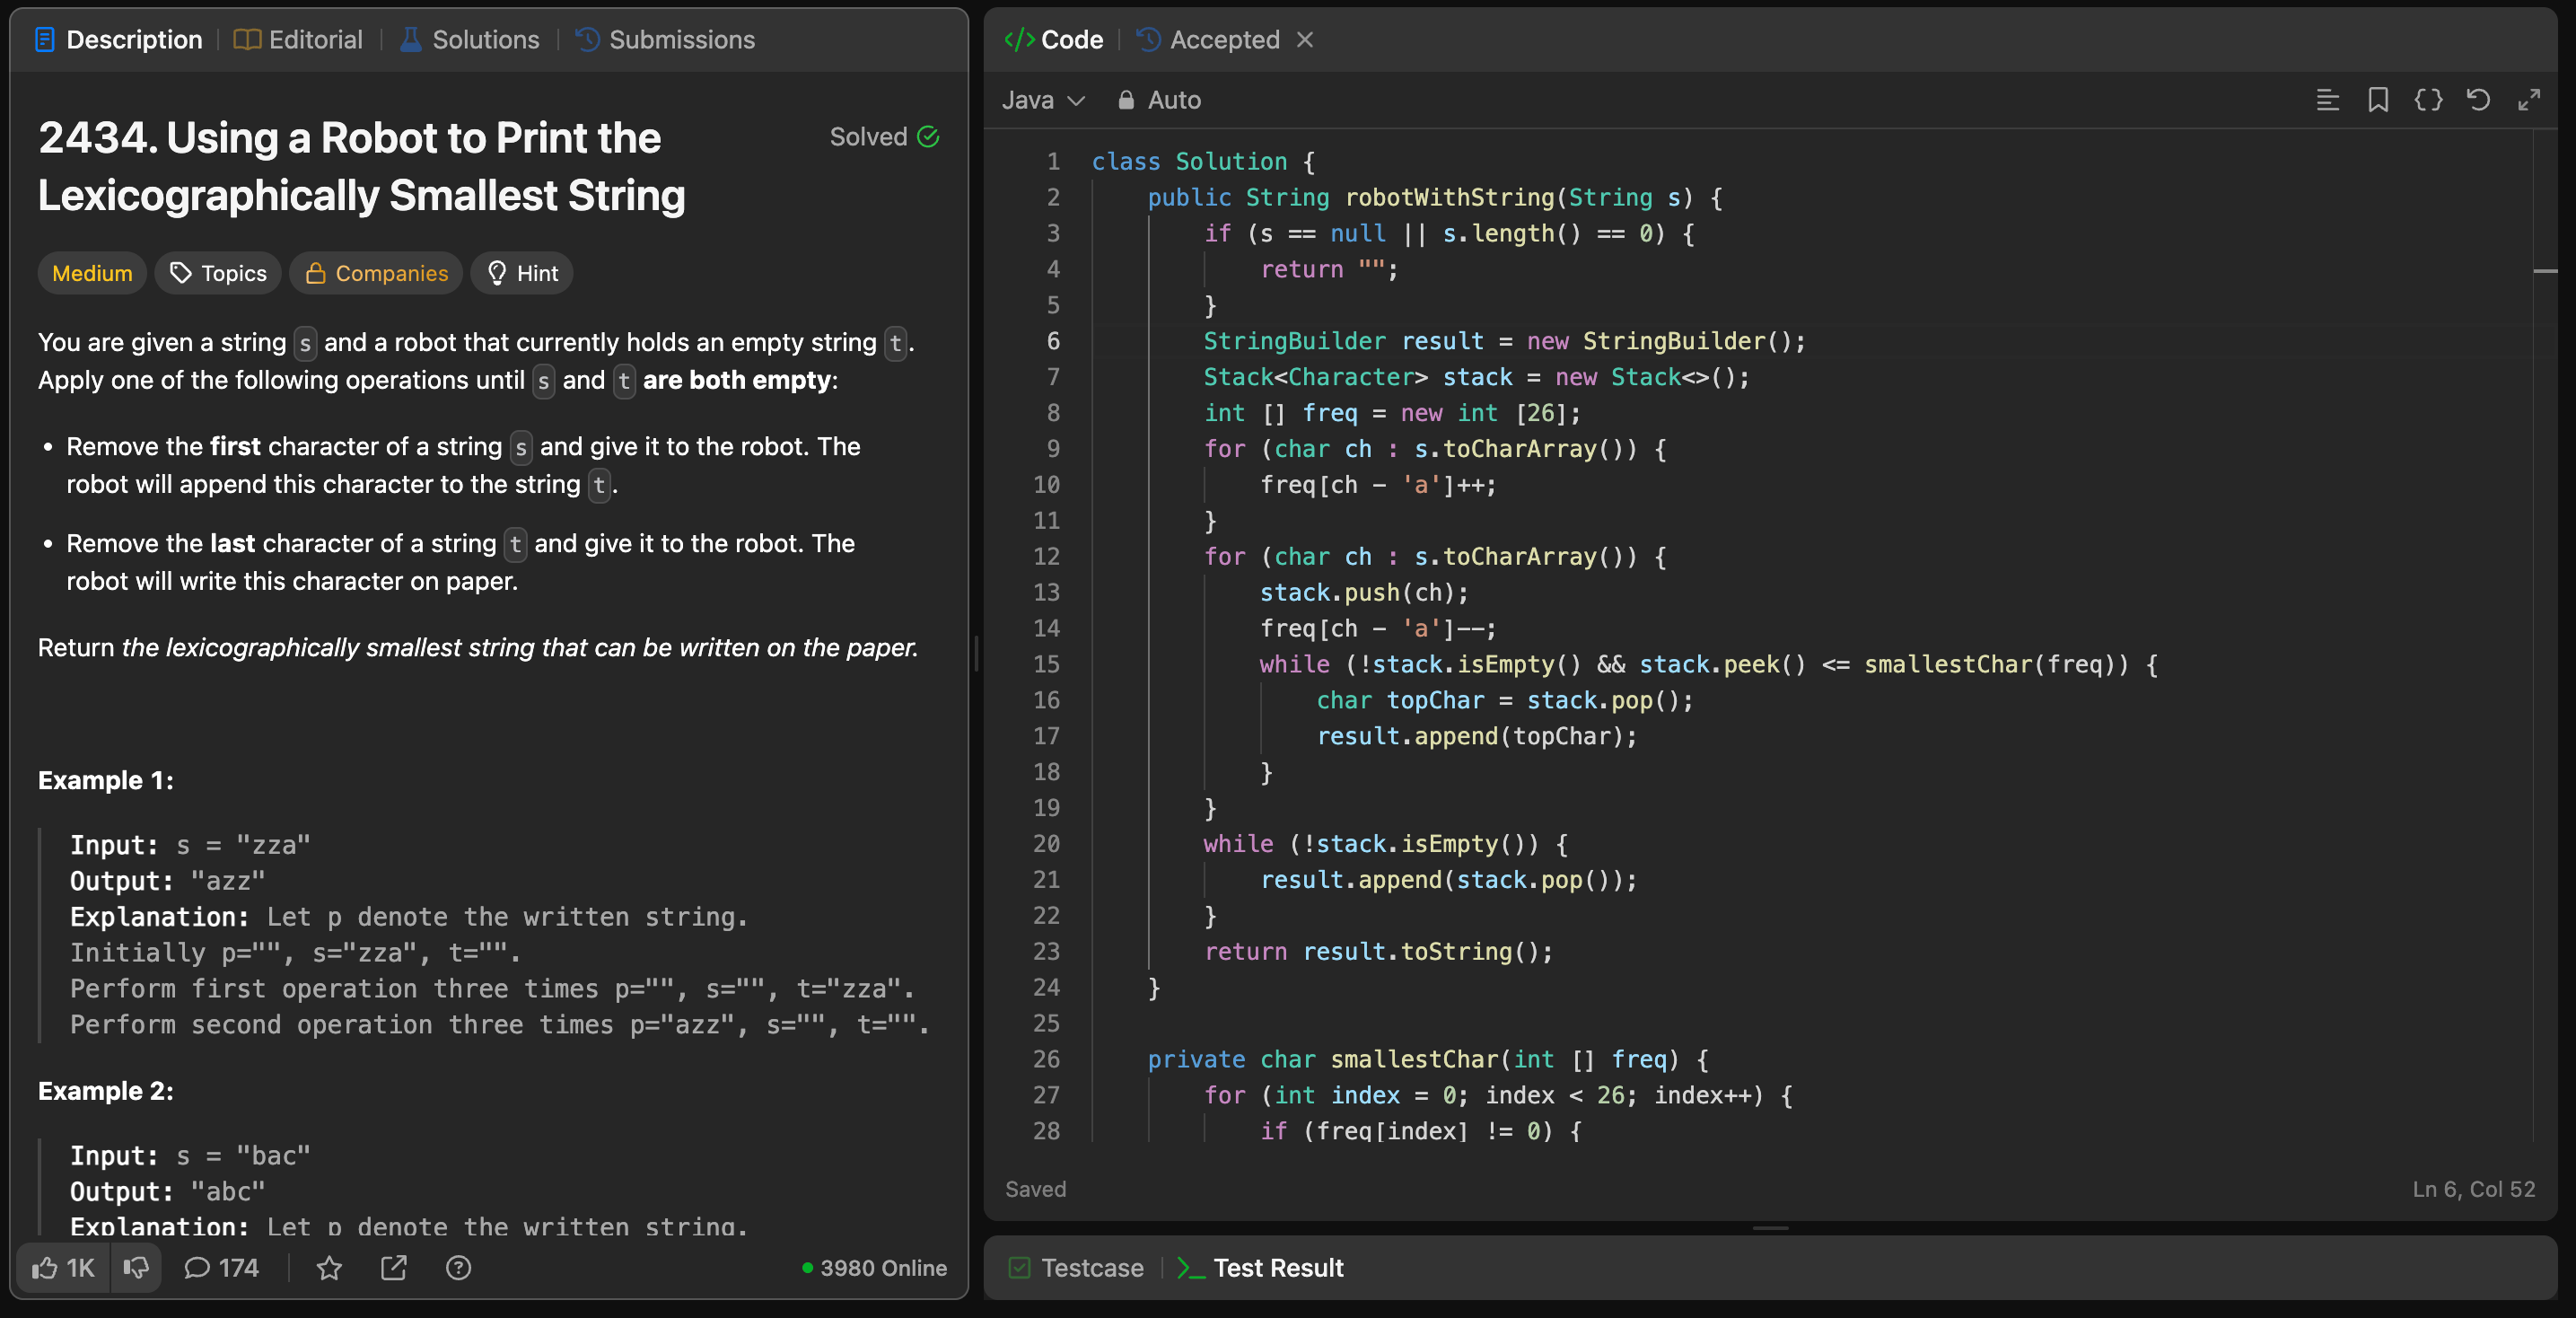This screenshot has width=2576, height=1318.
Task: Click the Companies button
Action: [x=376, y=273]
